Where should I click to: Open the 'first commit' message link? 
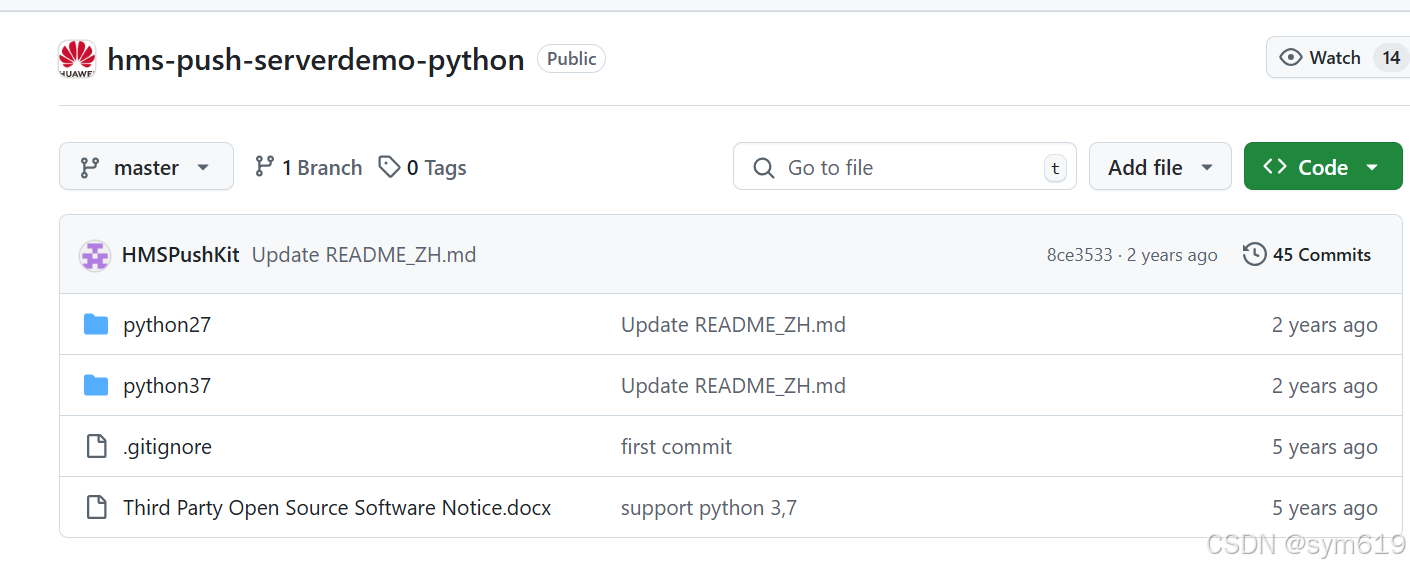pyautogui.click(x=676, y=447)
